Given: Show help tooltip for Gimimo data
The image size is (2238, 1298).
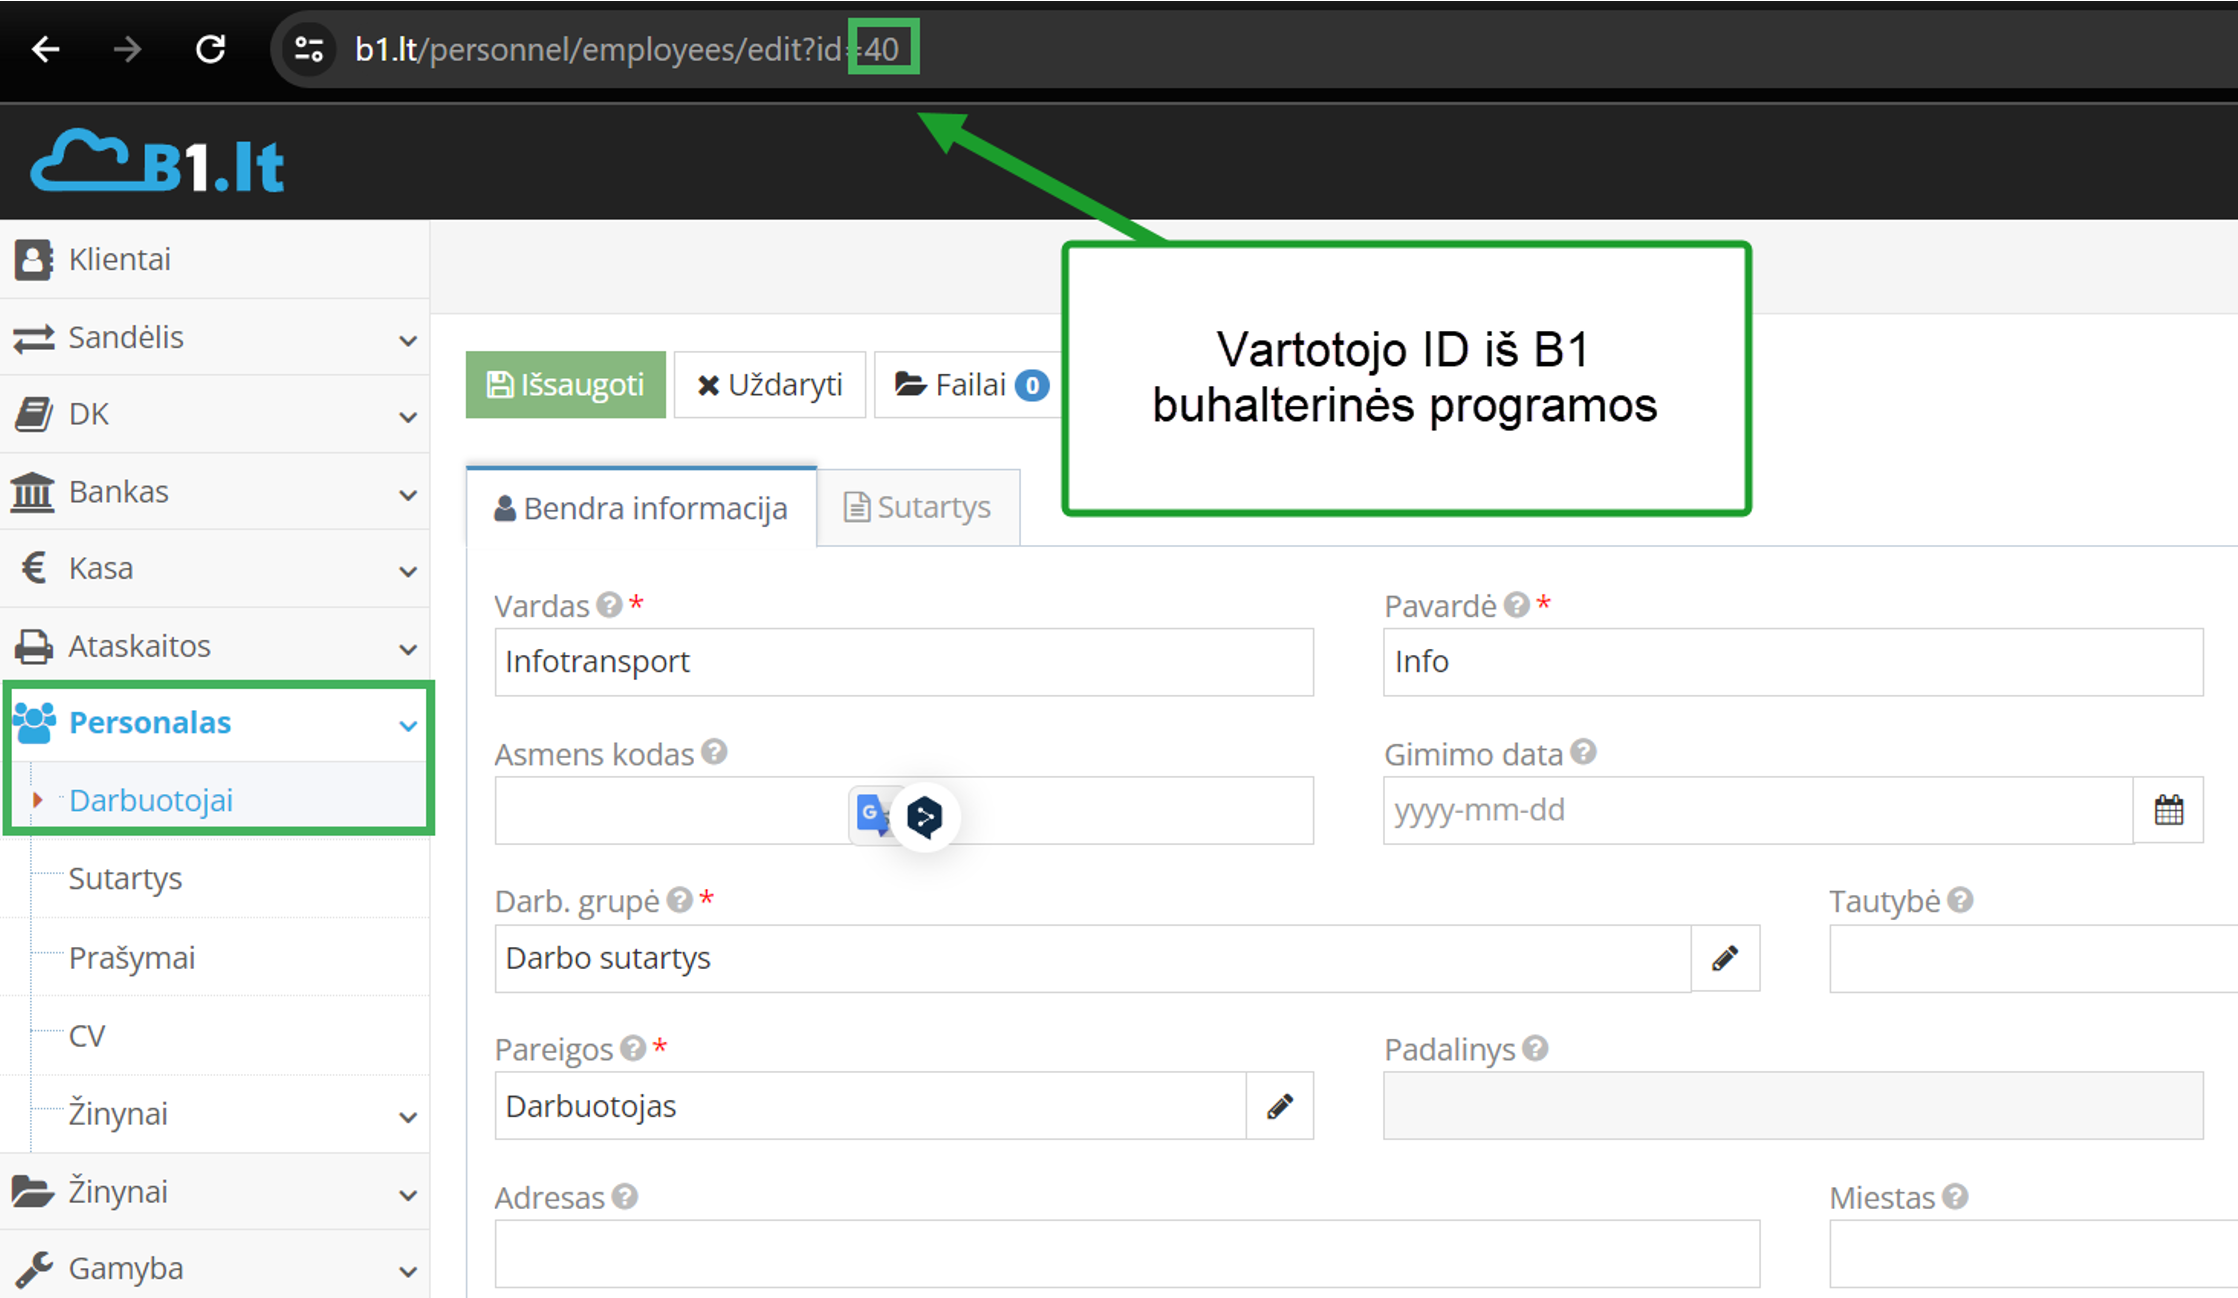Looking at the screenshot, I should pos(1583,752).
